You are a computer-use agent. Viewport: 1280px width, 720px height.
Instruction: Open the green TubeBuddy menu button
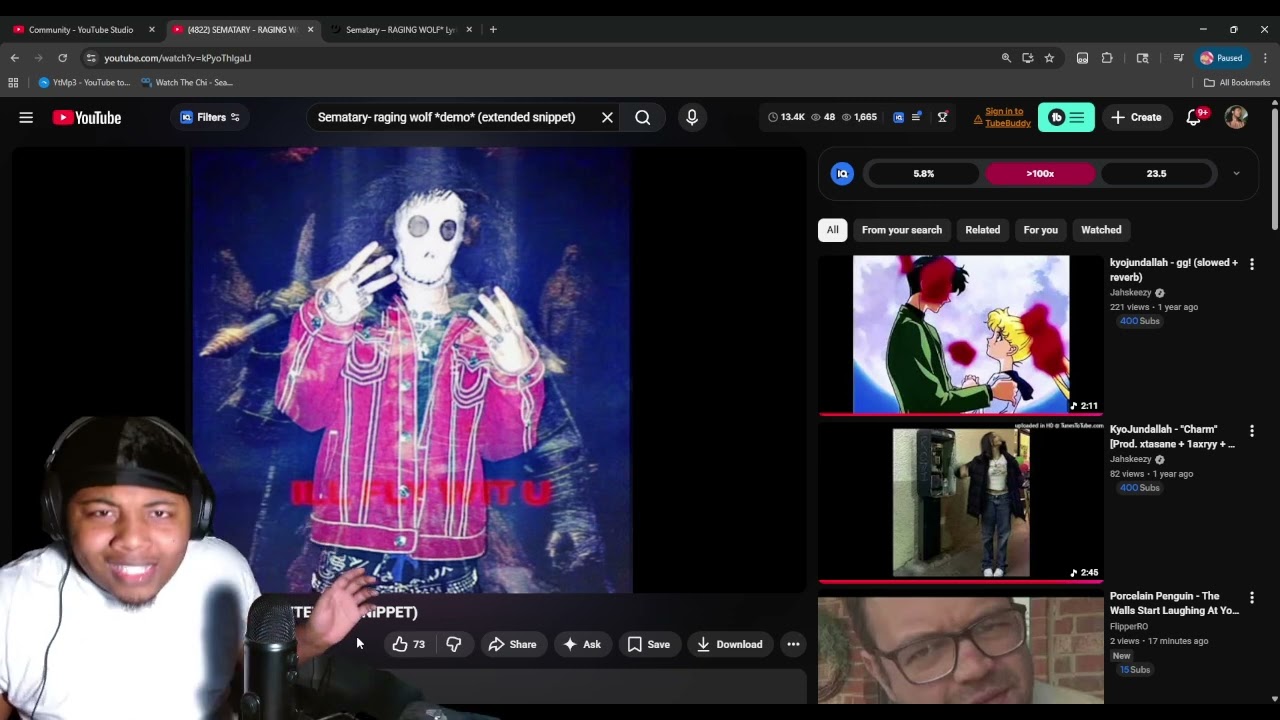point(1066,117)
